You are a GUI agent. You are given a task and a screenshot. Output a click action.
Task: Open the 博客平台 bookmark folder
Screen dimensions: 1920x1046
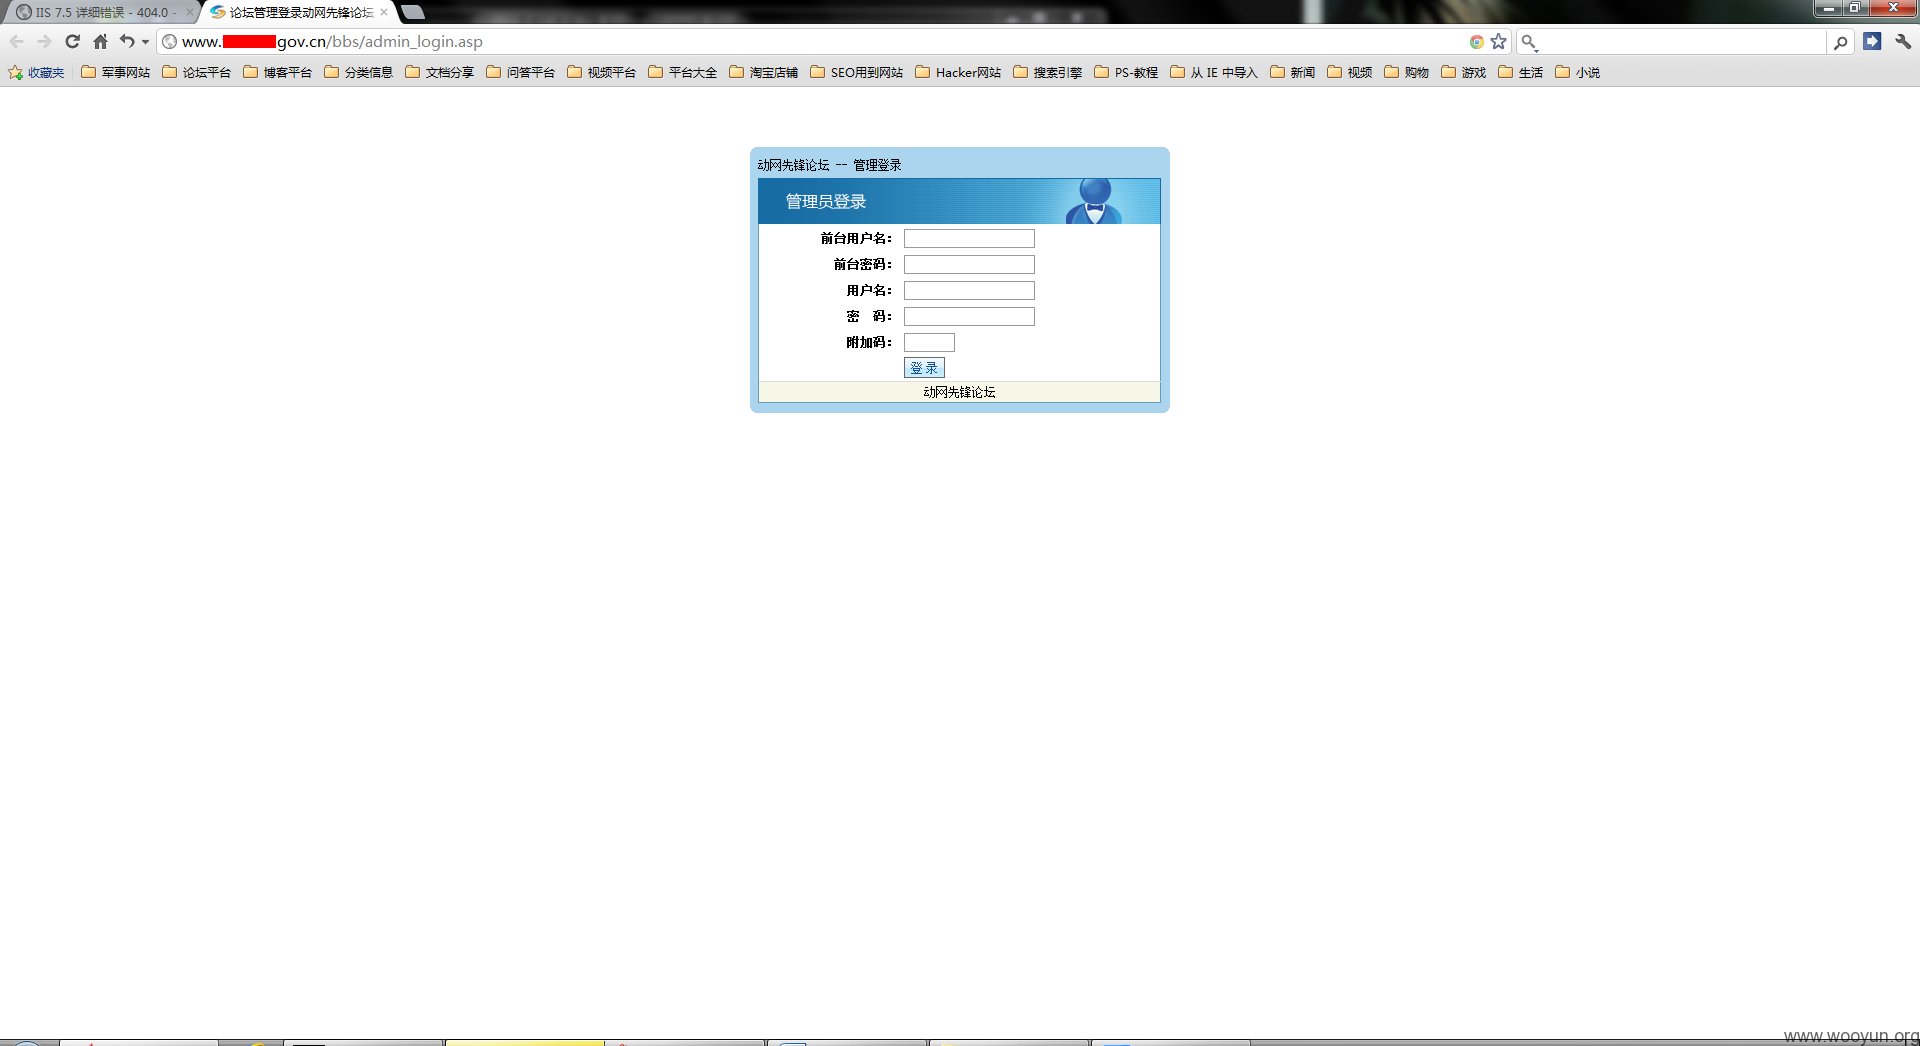click(277, 72)
